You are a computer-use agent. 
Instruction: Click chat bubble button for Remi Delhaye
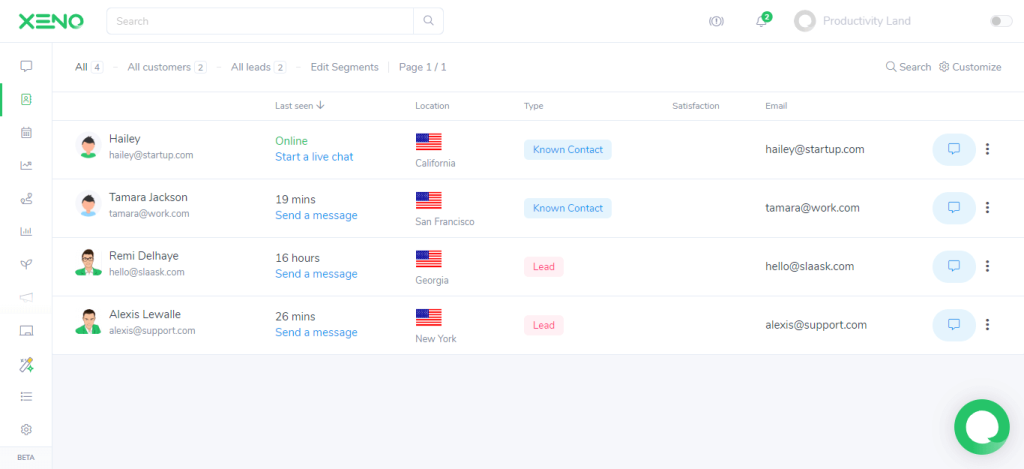(x=953, y=266)
